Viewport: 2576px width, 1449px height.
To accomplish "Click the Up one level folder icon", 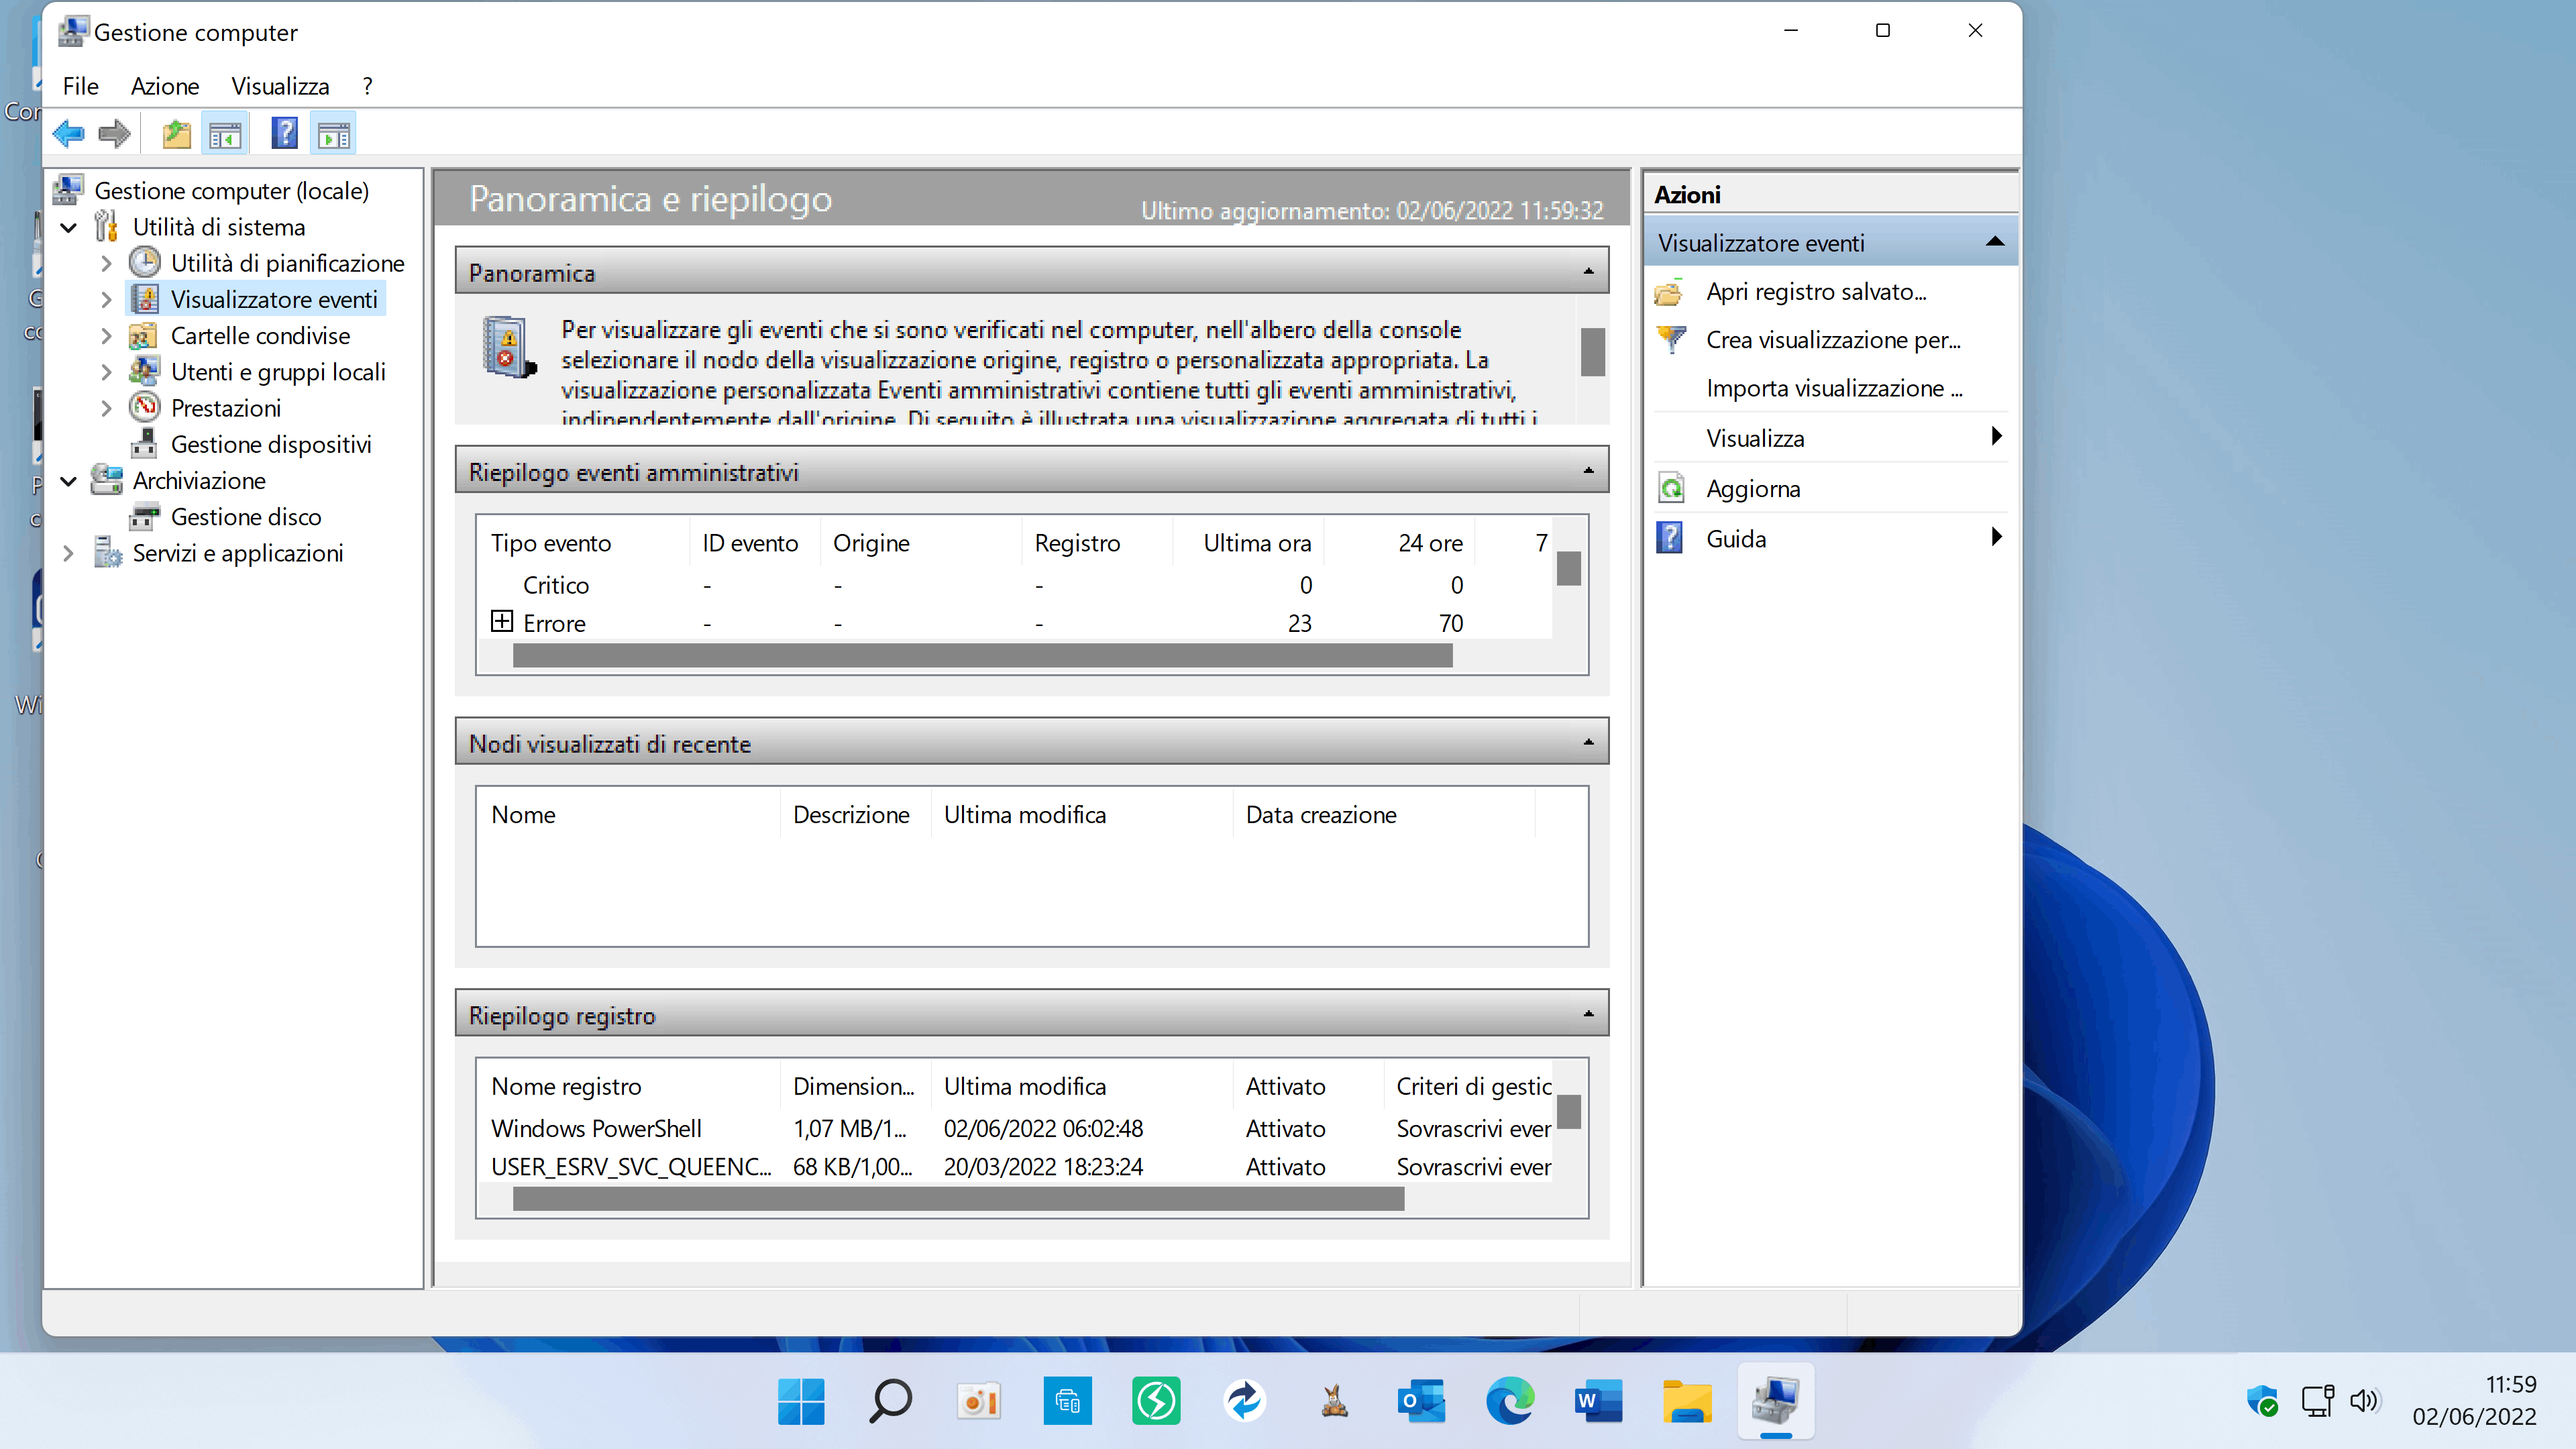I will pyautogui.click(x=176, y=133).
